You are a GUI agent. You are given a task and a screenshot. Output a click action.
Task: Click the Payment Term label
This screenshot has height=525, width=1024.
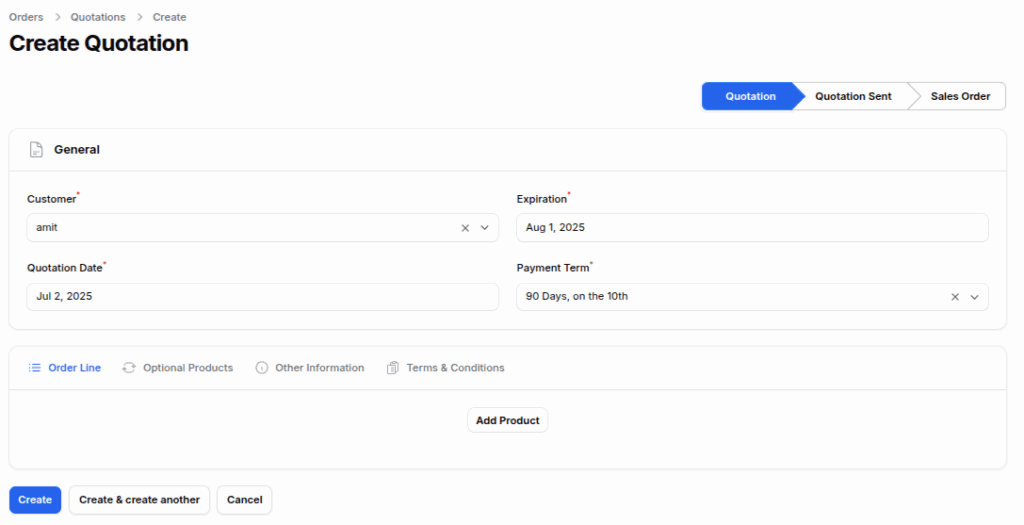(552, 268)
